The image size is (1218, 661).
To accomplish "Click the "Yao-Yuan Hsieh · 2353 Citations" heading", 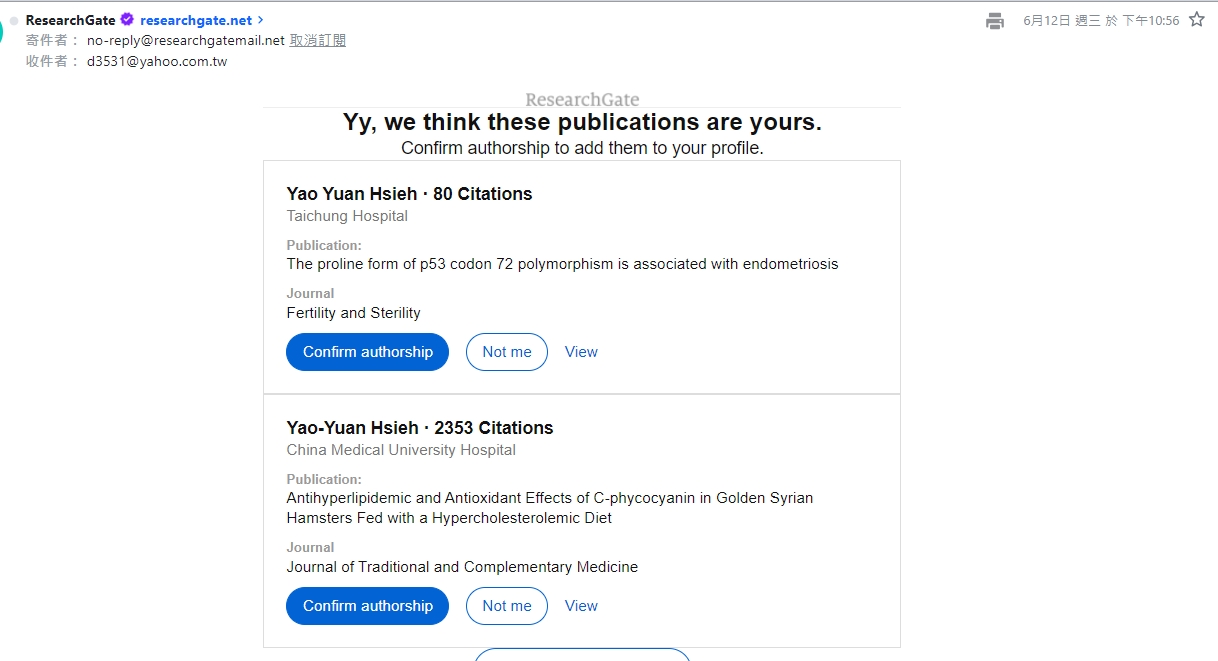I will click(x=419, y=428).
